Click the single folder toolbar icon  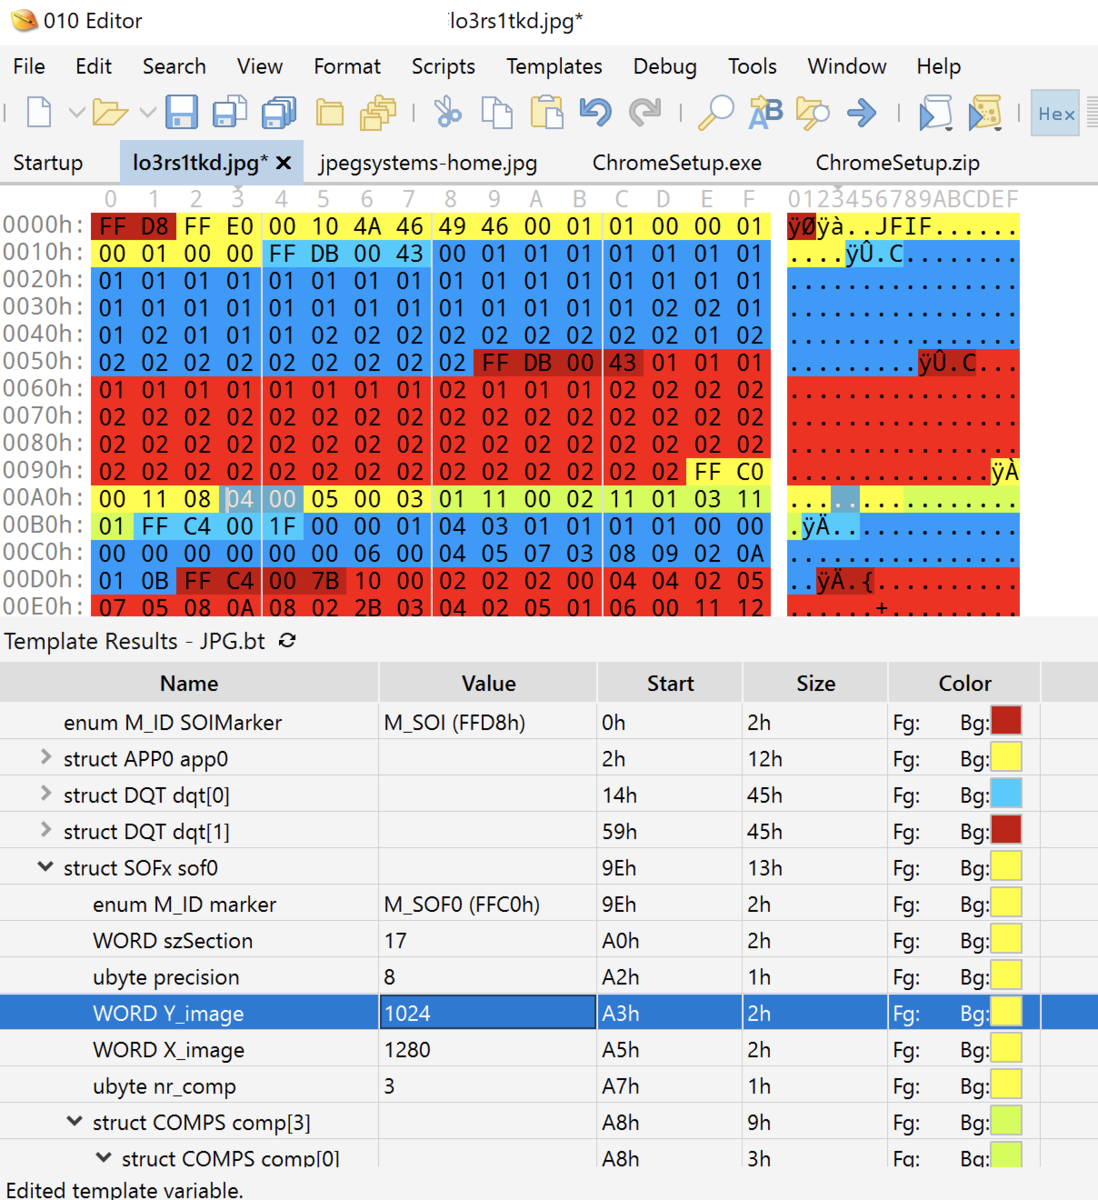click(x=330, y=112)
